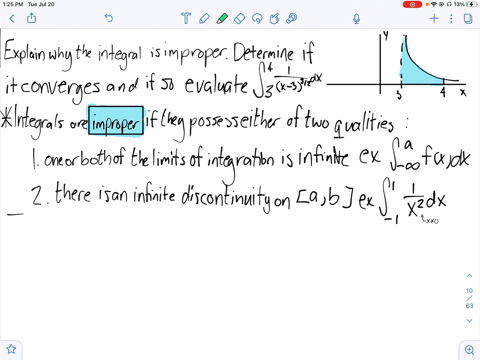Tap the 1:25 PM clock text

[x=13, y=4]
